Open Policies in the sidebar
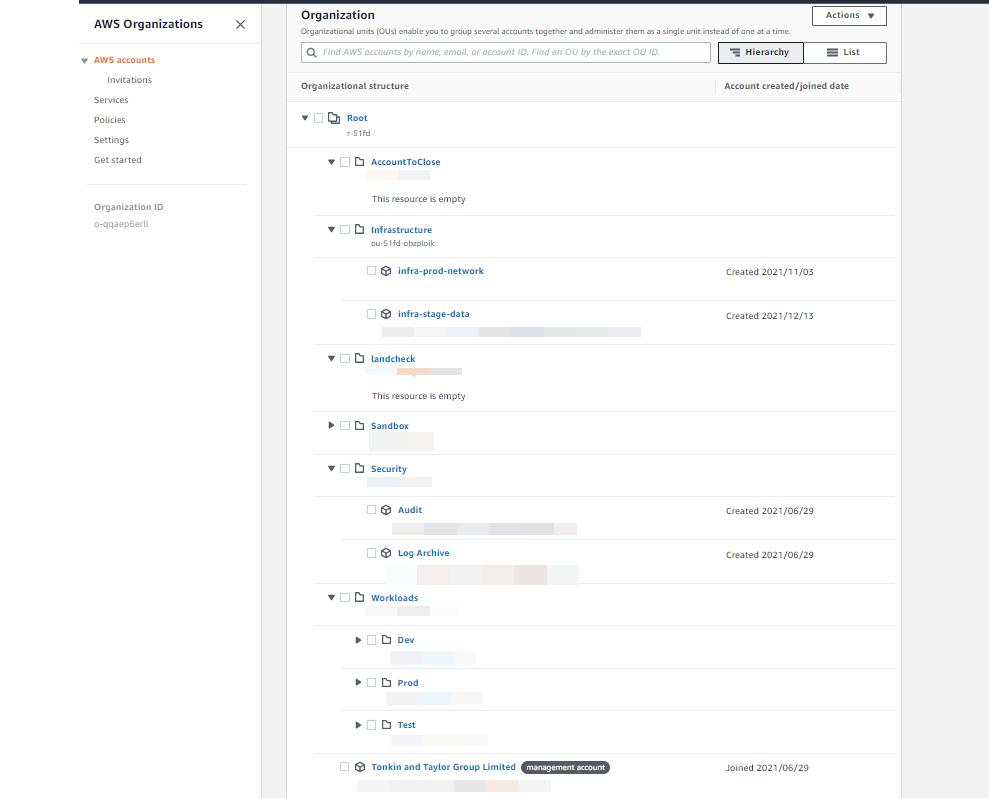This screenshot has height=798, width=989. tap(110, 120)
